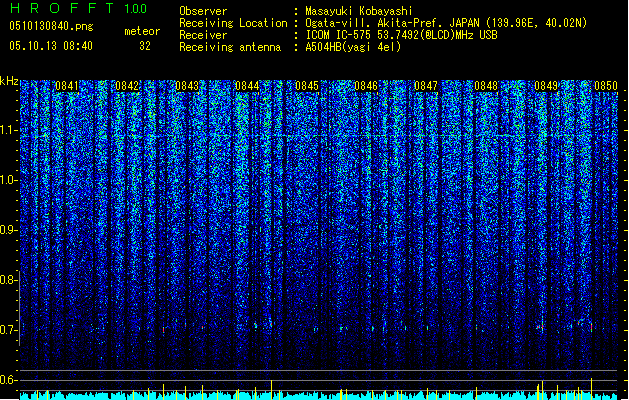
Task: Select observer name Masayuki Kobayashi
Action: tap(359, 11)
